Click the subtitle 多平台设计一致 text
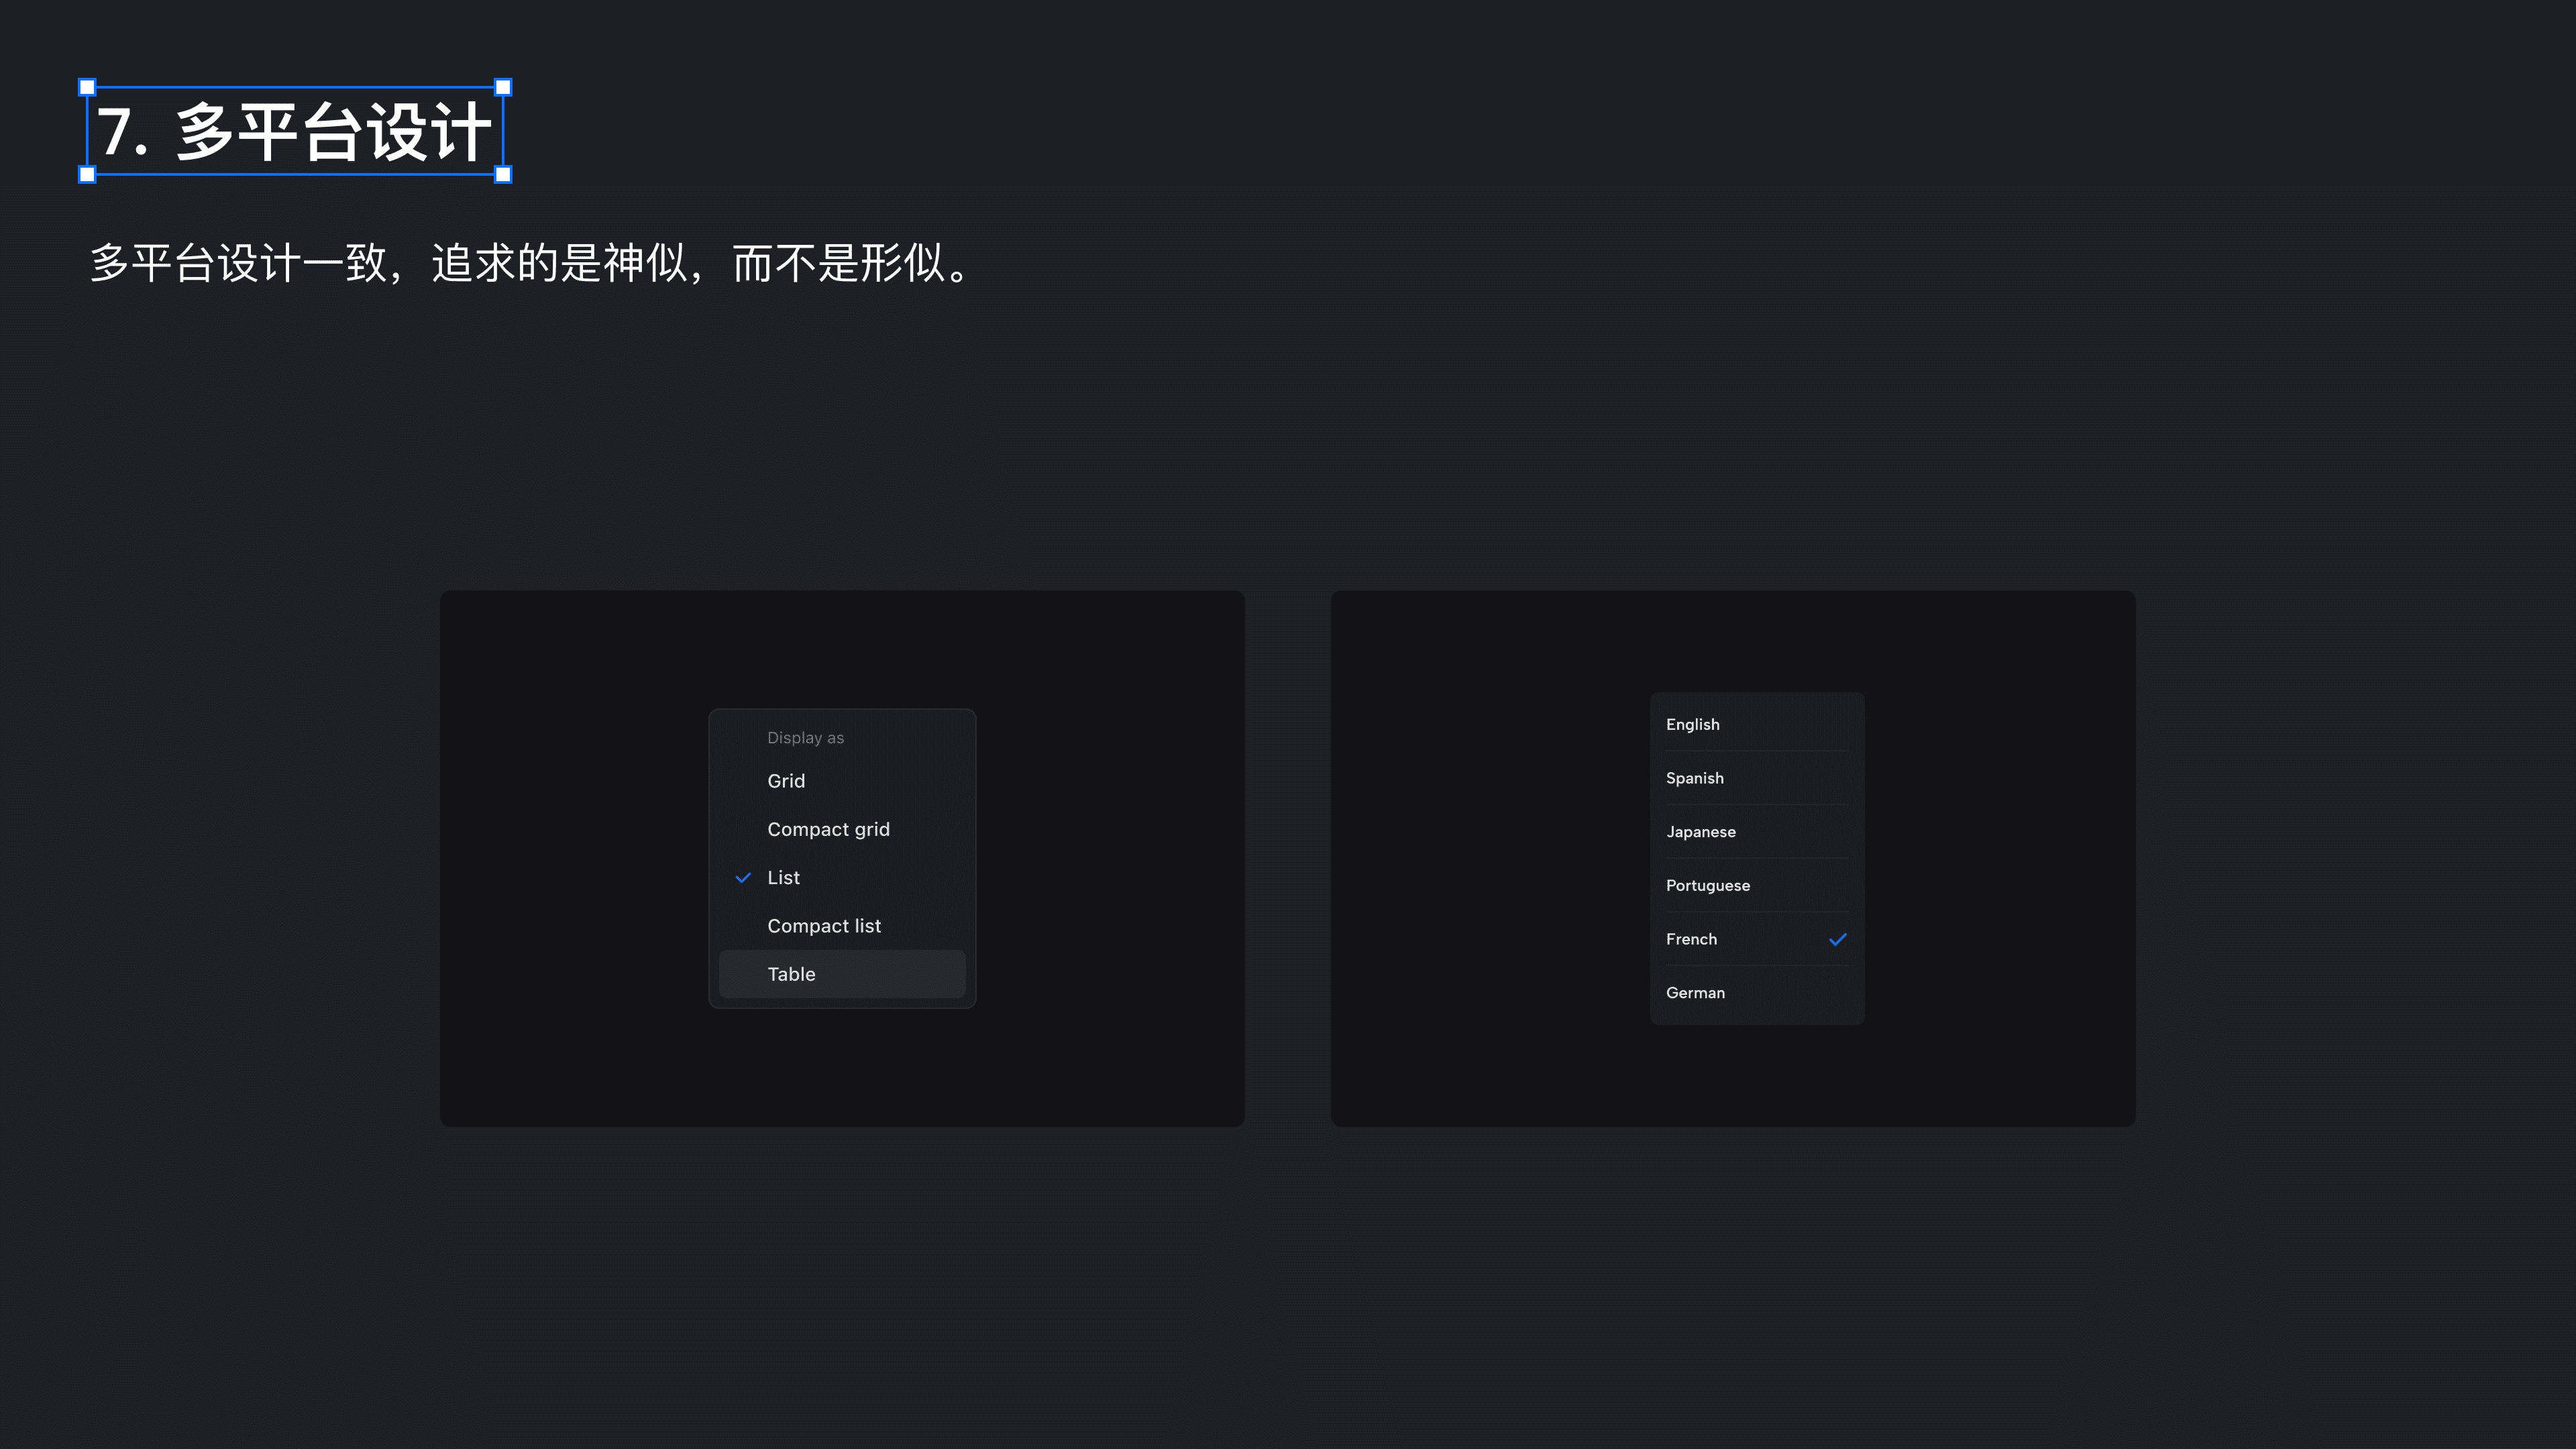Image resolution: width=2576 pixels, height=1449 pixels. coord(530,264)
